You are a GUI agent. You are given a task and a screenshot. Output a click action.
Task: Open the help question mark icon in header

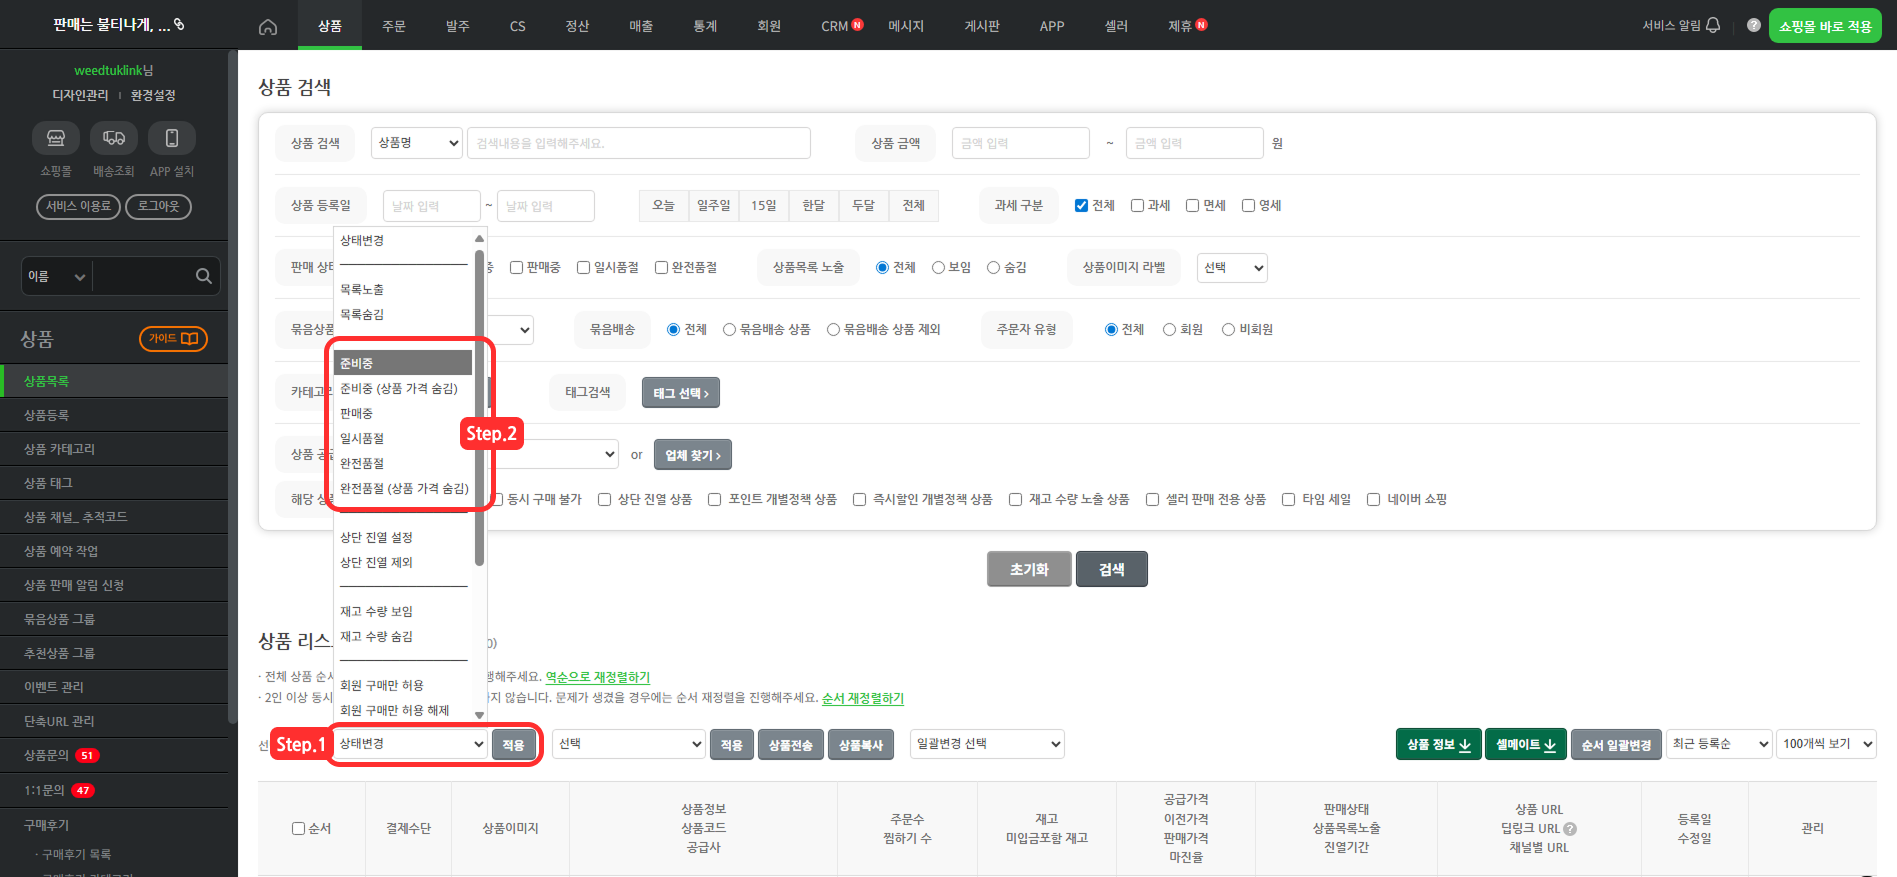pos(1753,25)
